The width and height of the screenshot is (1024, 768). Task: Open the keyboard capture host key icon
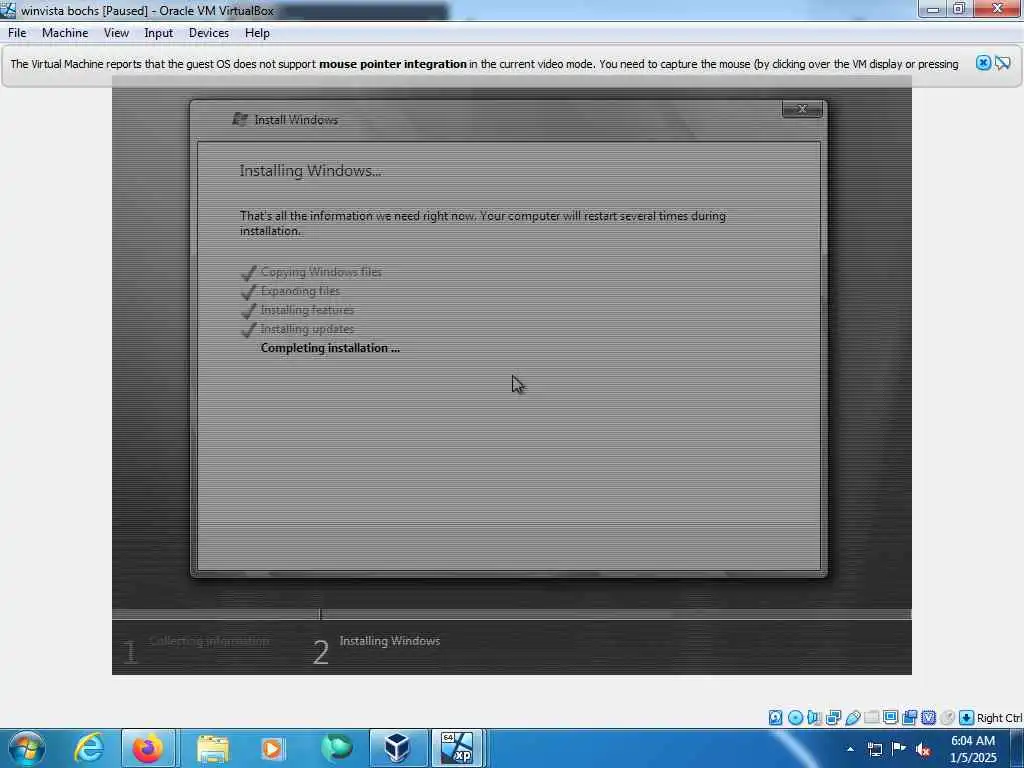click(x=967, y=718)
